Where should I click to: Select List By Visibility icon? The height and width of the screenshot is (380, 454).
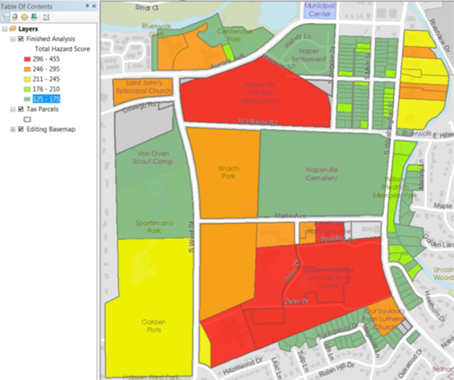pos(24,17)
